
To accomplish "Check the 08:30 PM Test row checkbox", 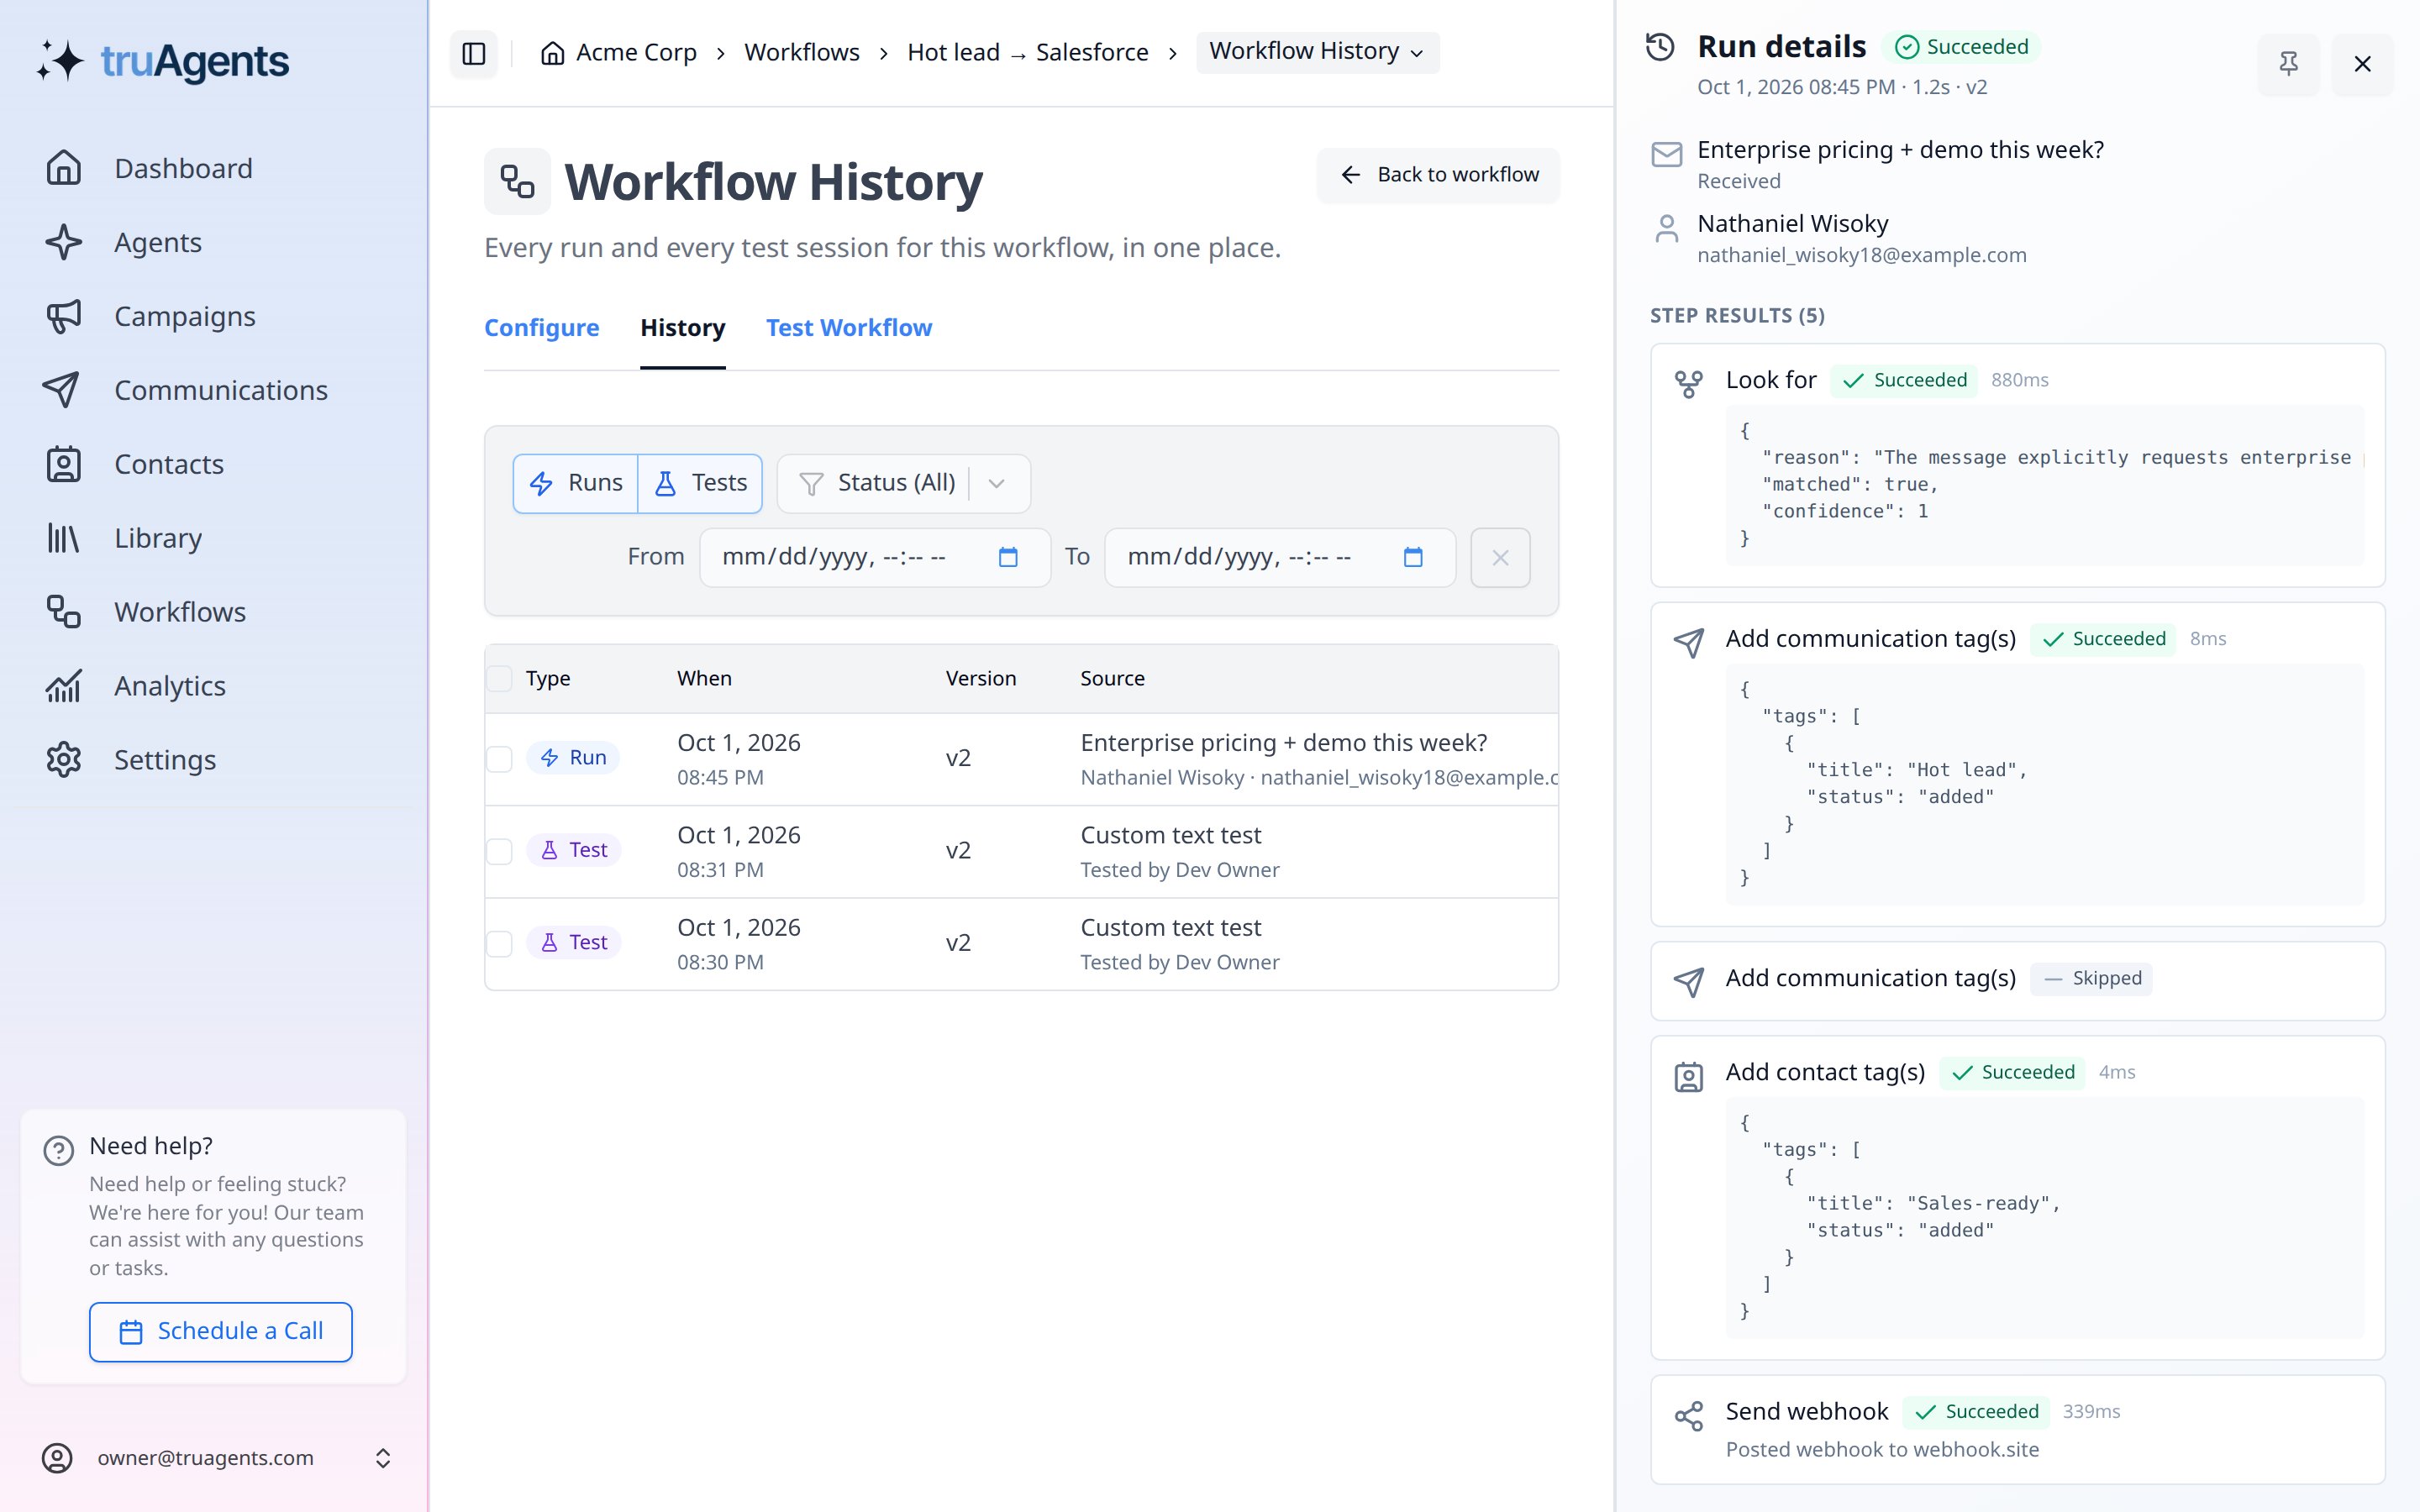I will [x=499, y=943].
